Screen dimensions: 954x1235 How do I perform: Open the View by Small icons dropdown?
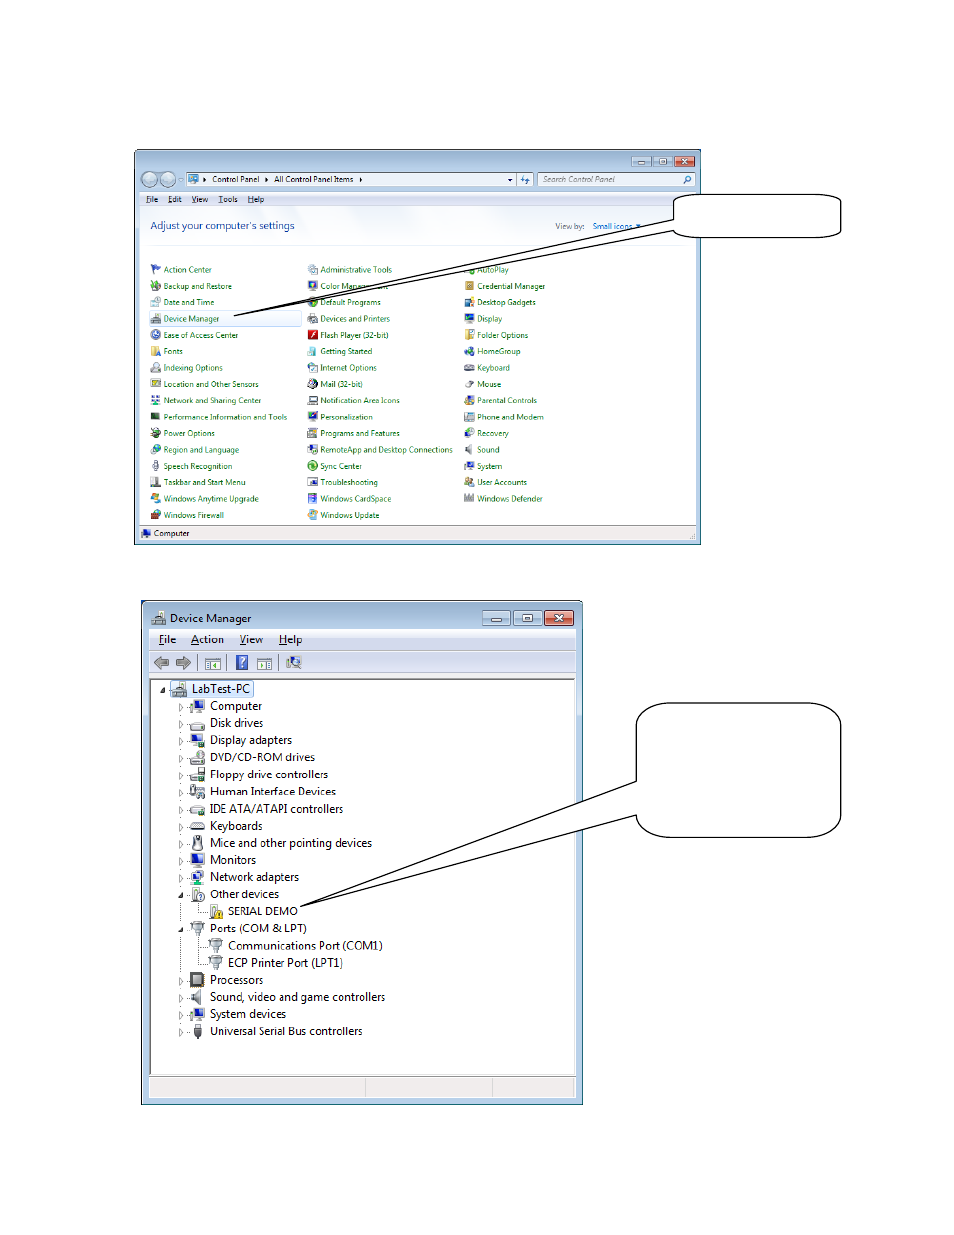(x=616, y=226)
